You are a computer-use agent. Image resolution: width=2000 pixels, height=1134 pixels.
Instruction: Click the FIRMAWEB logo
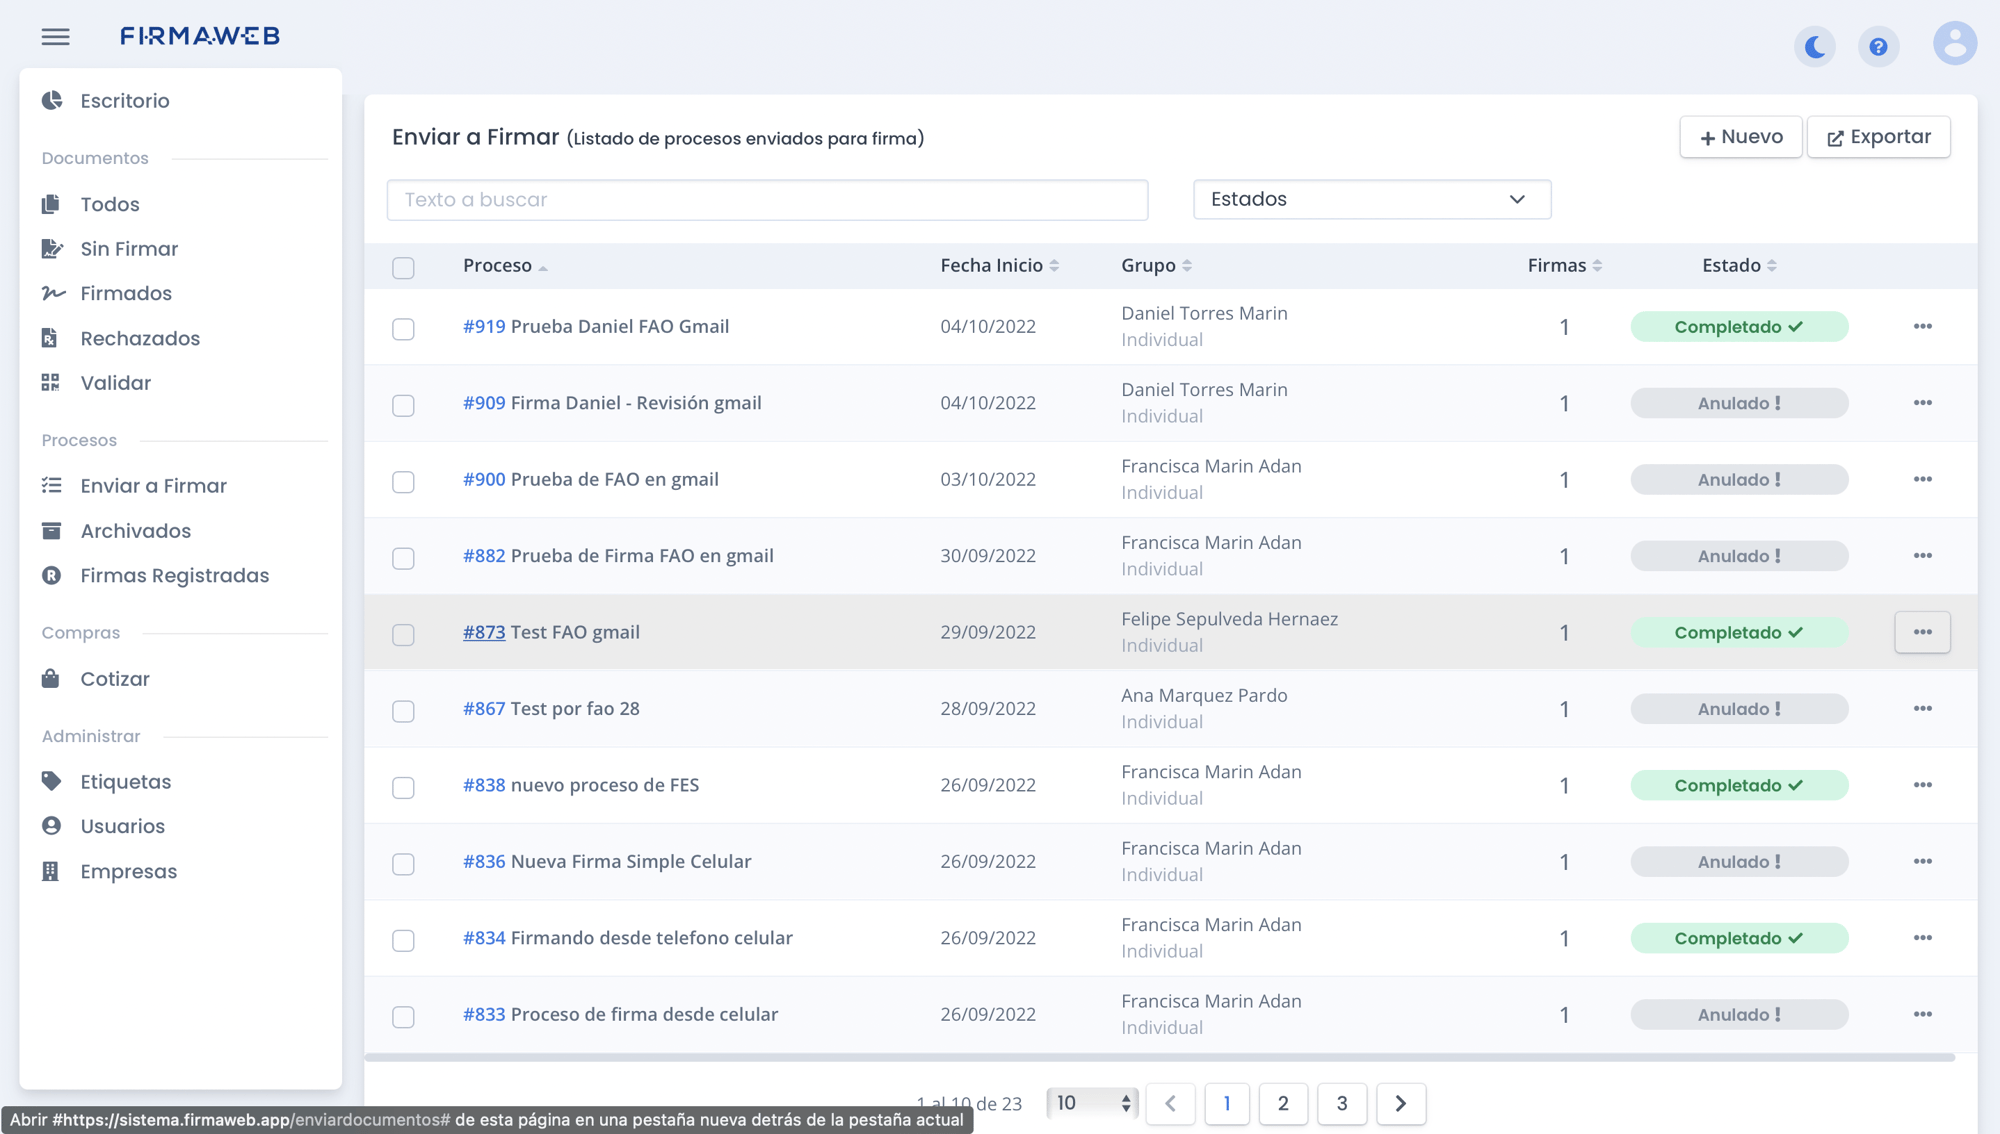coord(200,36)
